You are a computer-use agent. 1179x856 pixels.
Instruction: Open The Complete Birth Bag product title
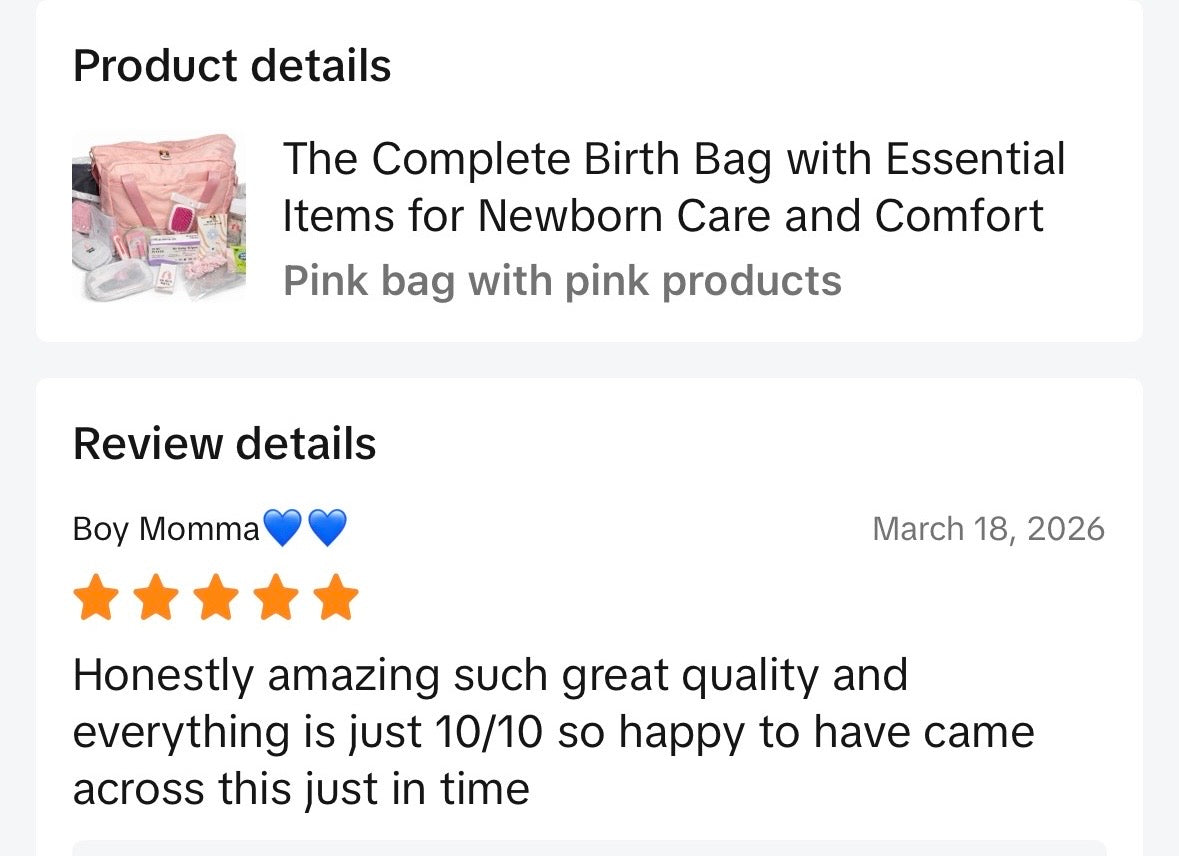[673, 160]
